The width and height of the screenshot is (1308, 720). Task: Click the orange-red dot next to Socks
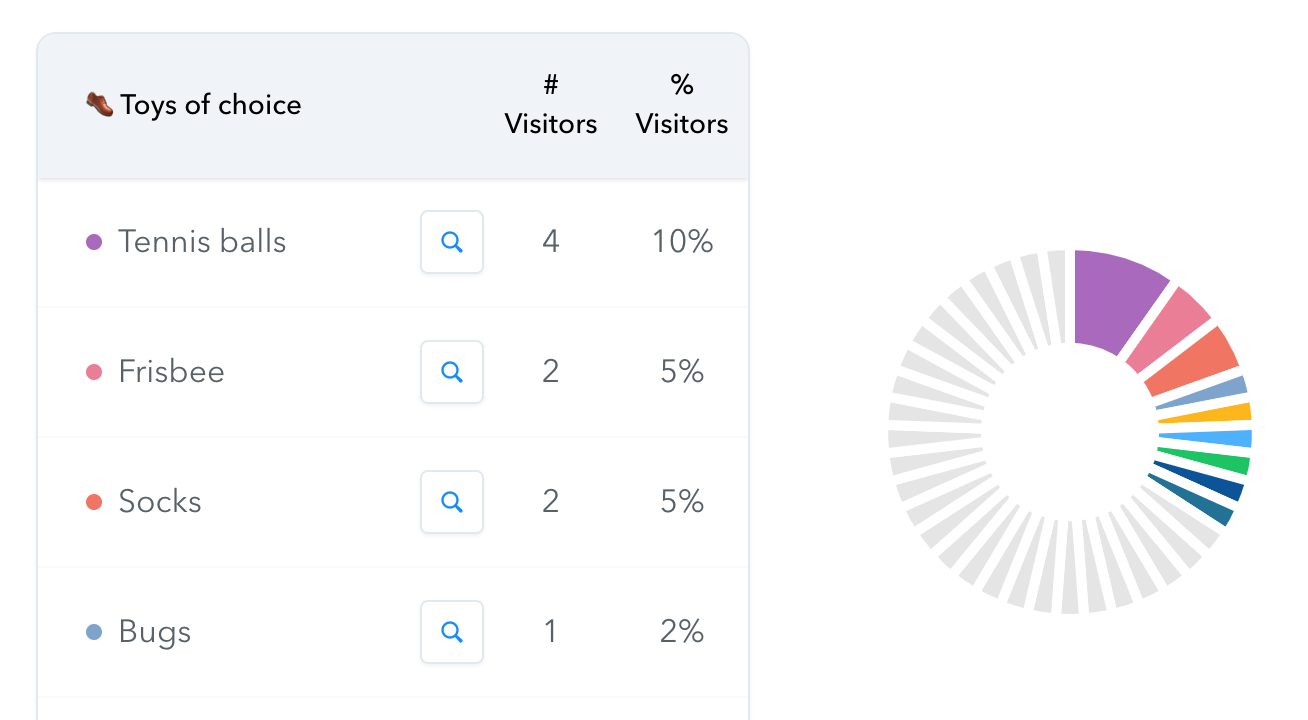click(x=94, y=502)
